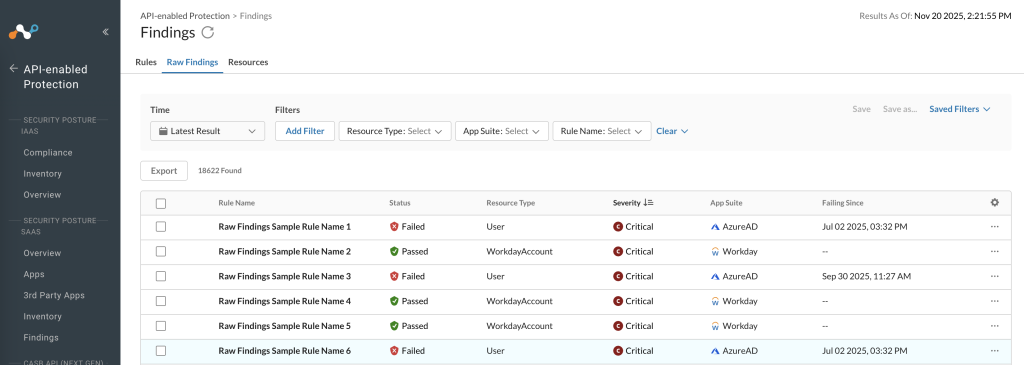The image size is (1024, 365).
Task: Open more actions for Rule Name 4
Action: [x=995, y=301]
